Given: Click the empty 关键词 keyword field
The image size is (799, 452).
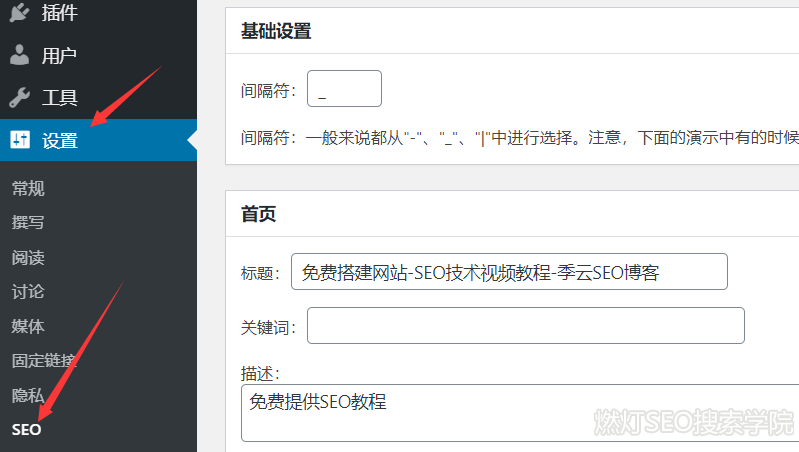Looking at the screenshot, I should [x=525, y=325].
